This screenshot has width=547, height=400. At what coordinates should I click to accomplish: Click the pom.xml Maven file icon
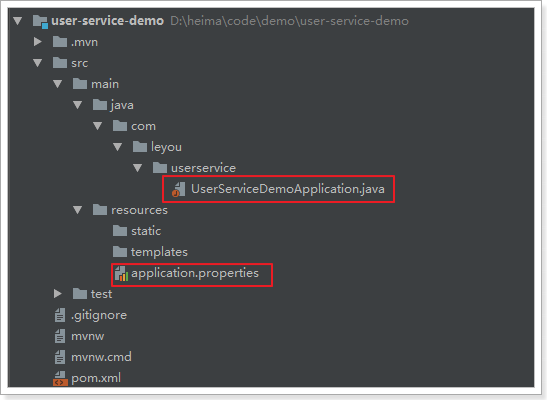coord(60,378)
